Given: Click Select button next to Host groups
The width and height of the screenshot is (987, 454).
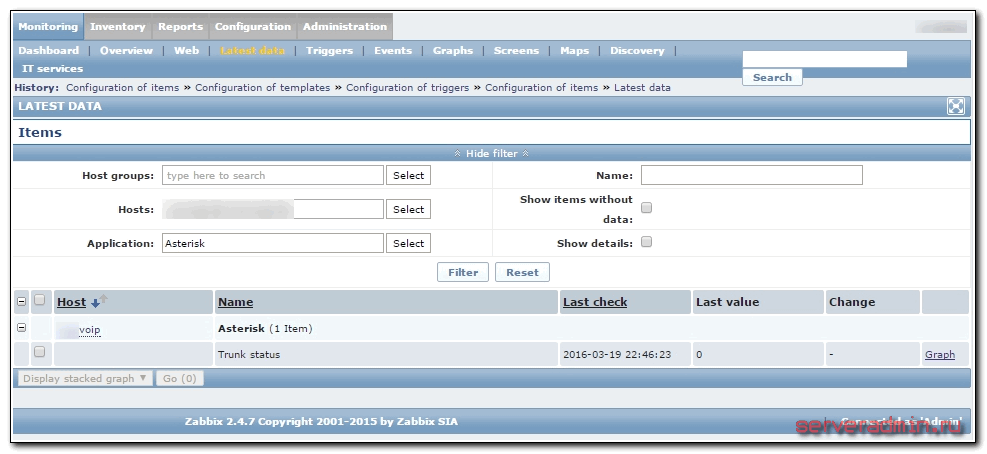Looking at the screenshot, I should (408, 176).
